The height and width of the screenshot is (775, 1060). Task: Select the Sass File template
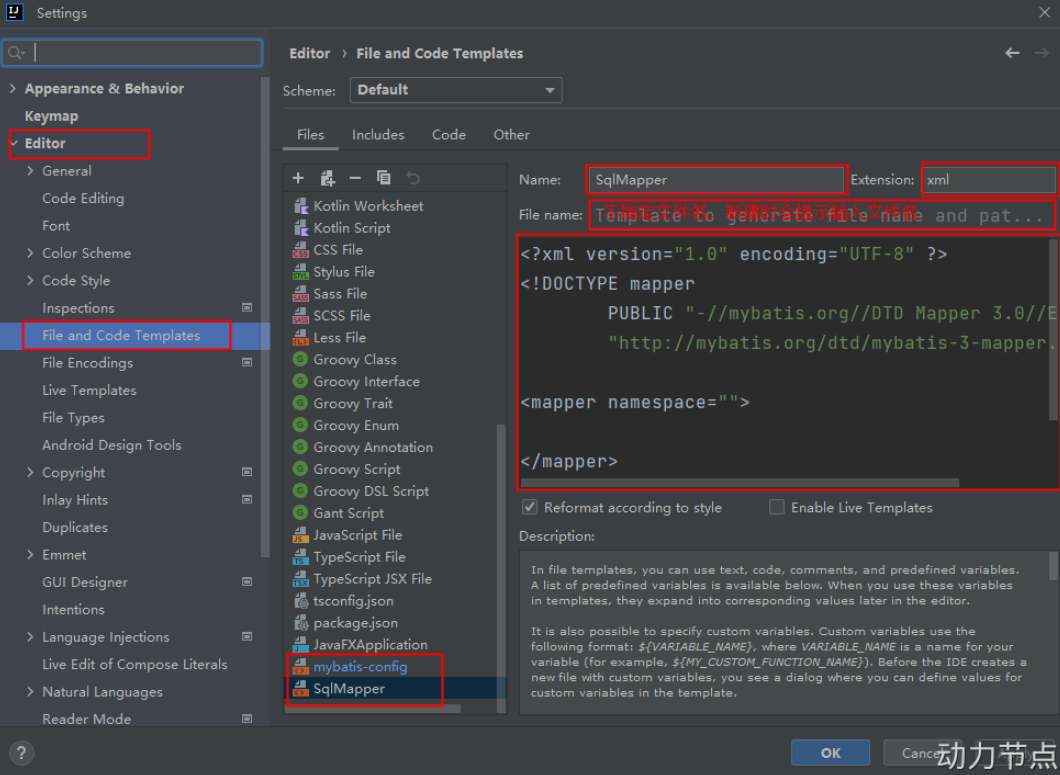pos(339,293)
